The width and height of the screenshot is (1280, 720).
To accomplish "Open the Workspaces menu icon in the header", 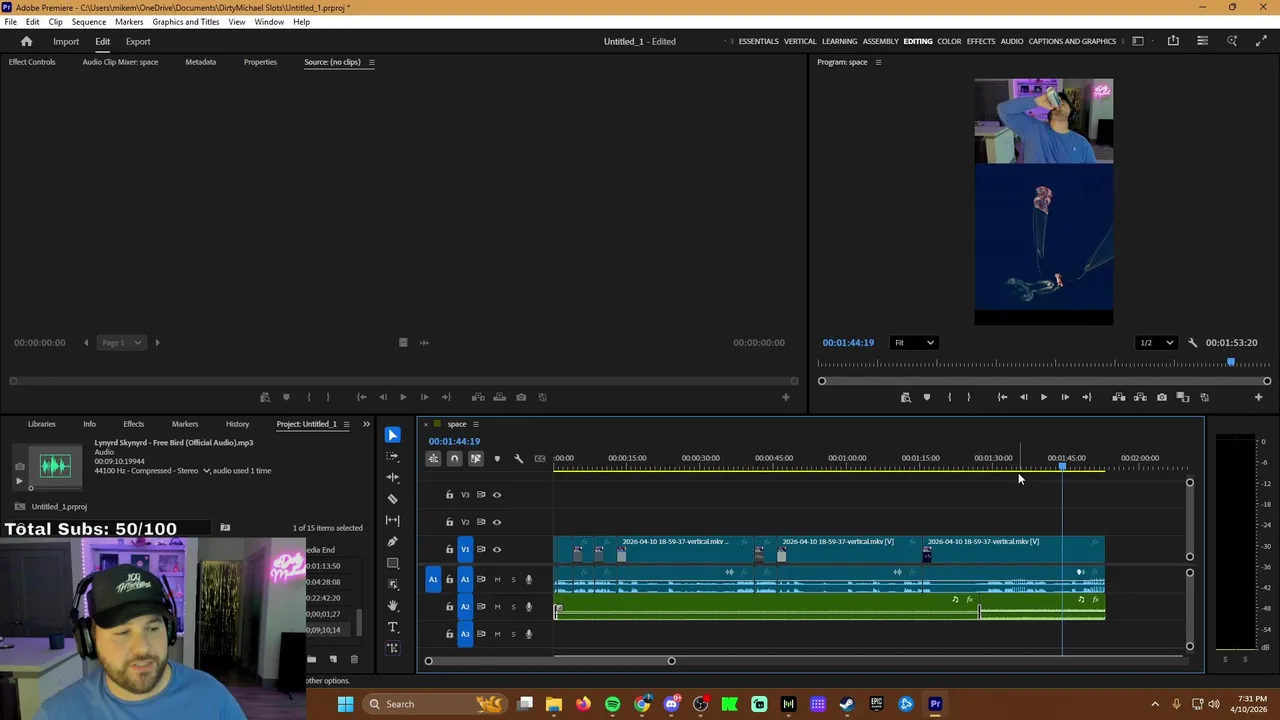I will (1138, 41).
